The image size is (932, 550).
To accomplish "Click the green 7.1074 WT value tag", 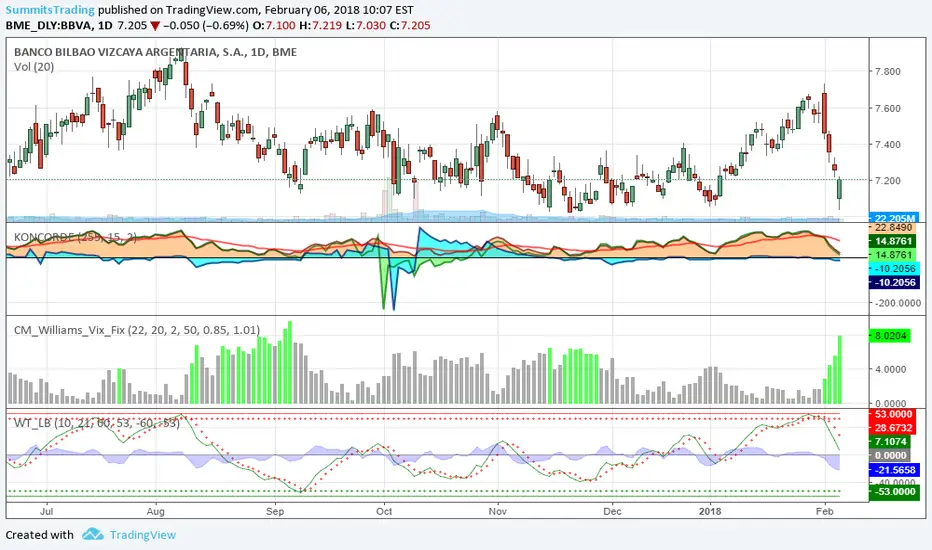I will click(x=889, y=442).
